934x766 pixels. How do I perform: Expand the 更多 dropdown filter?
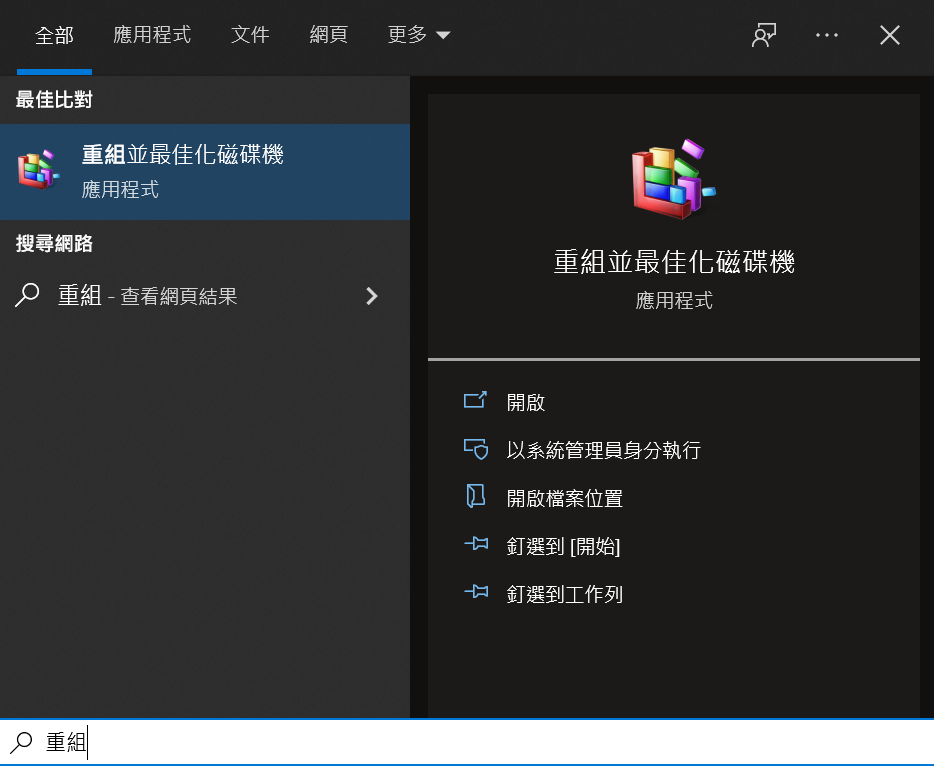(419, 35)
